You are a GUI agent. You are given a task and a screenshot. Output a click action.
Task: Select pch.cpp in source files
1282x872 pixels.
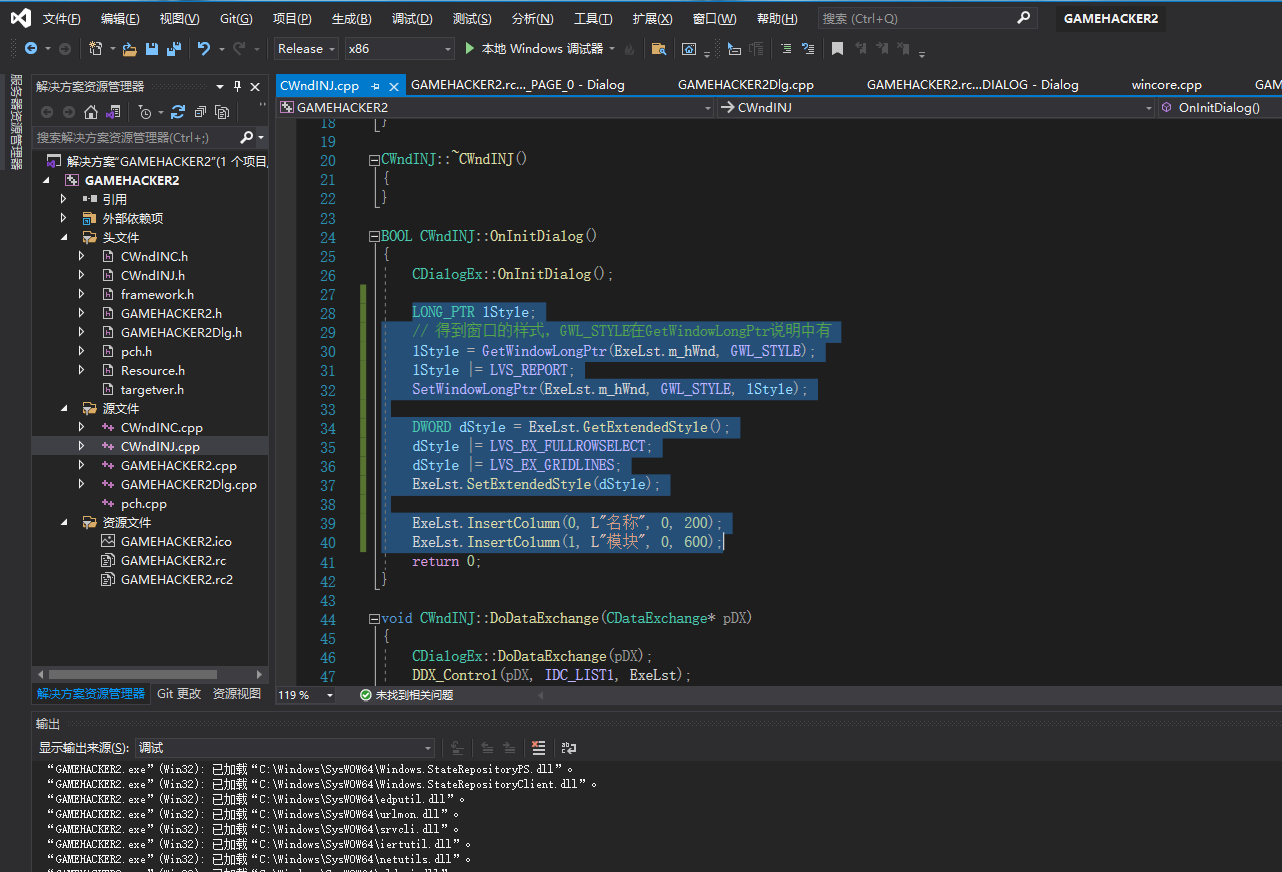click(144, 504)
